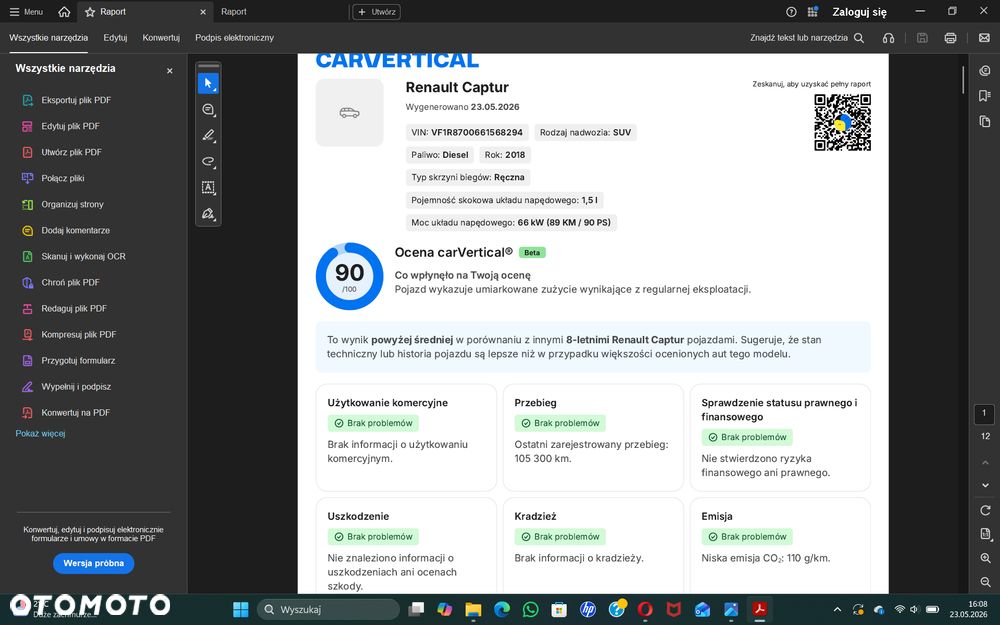The image size is (1000, 625).
Task: Go to the previous page arrow
Action: [x=985, y=462]
